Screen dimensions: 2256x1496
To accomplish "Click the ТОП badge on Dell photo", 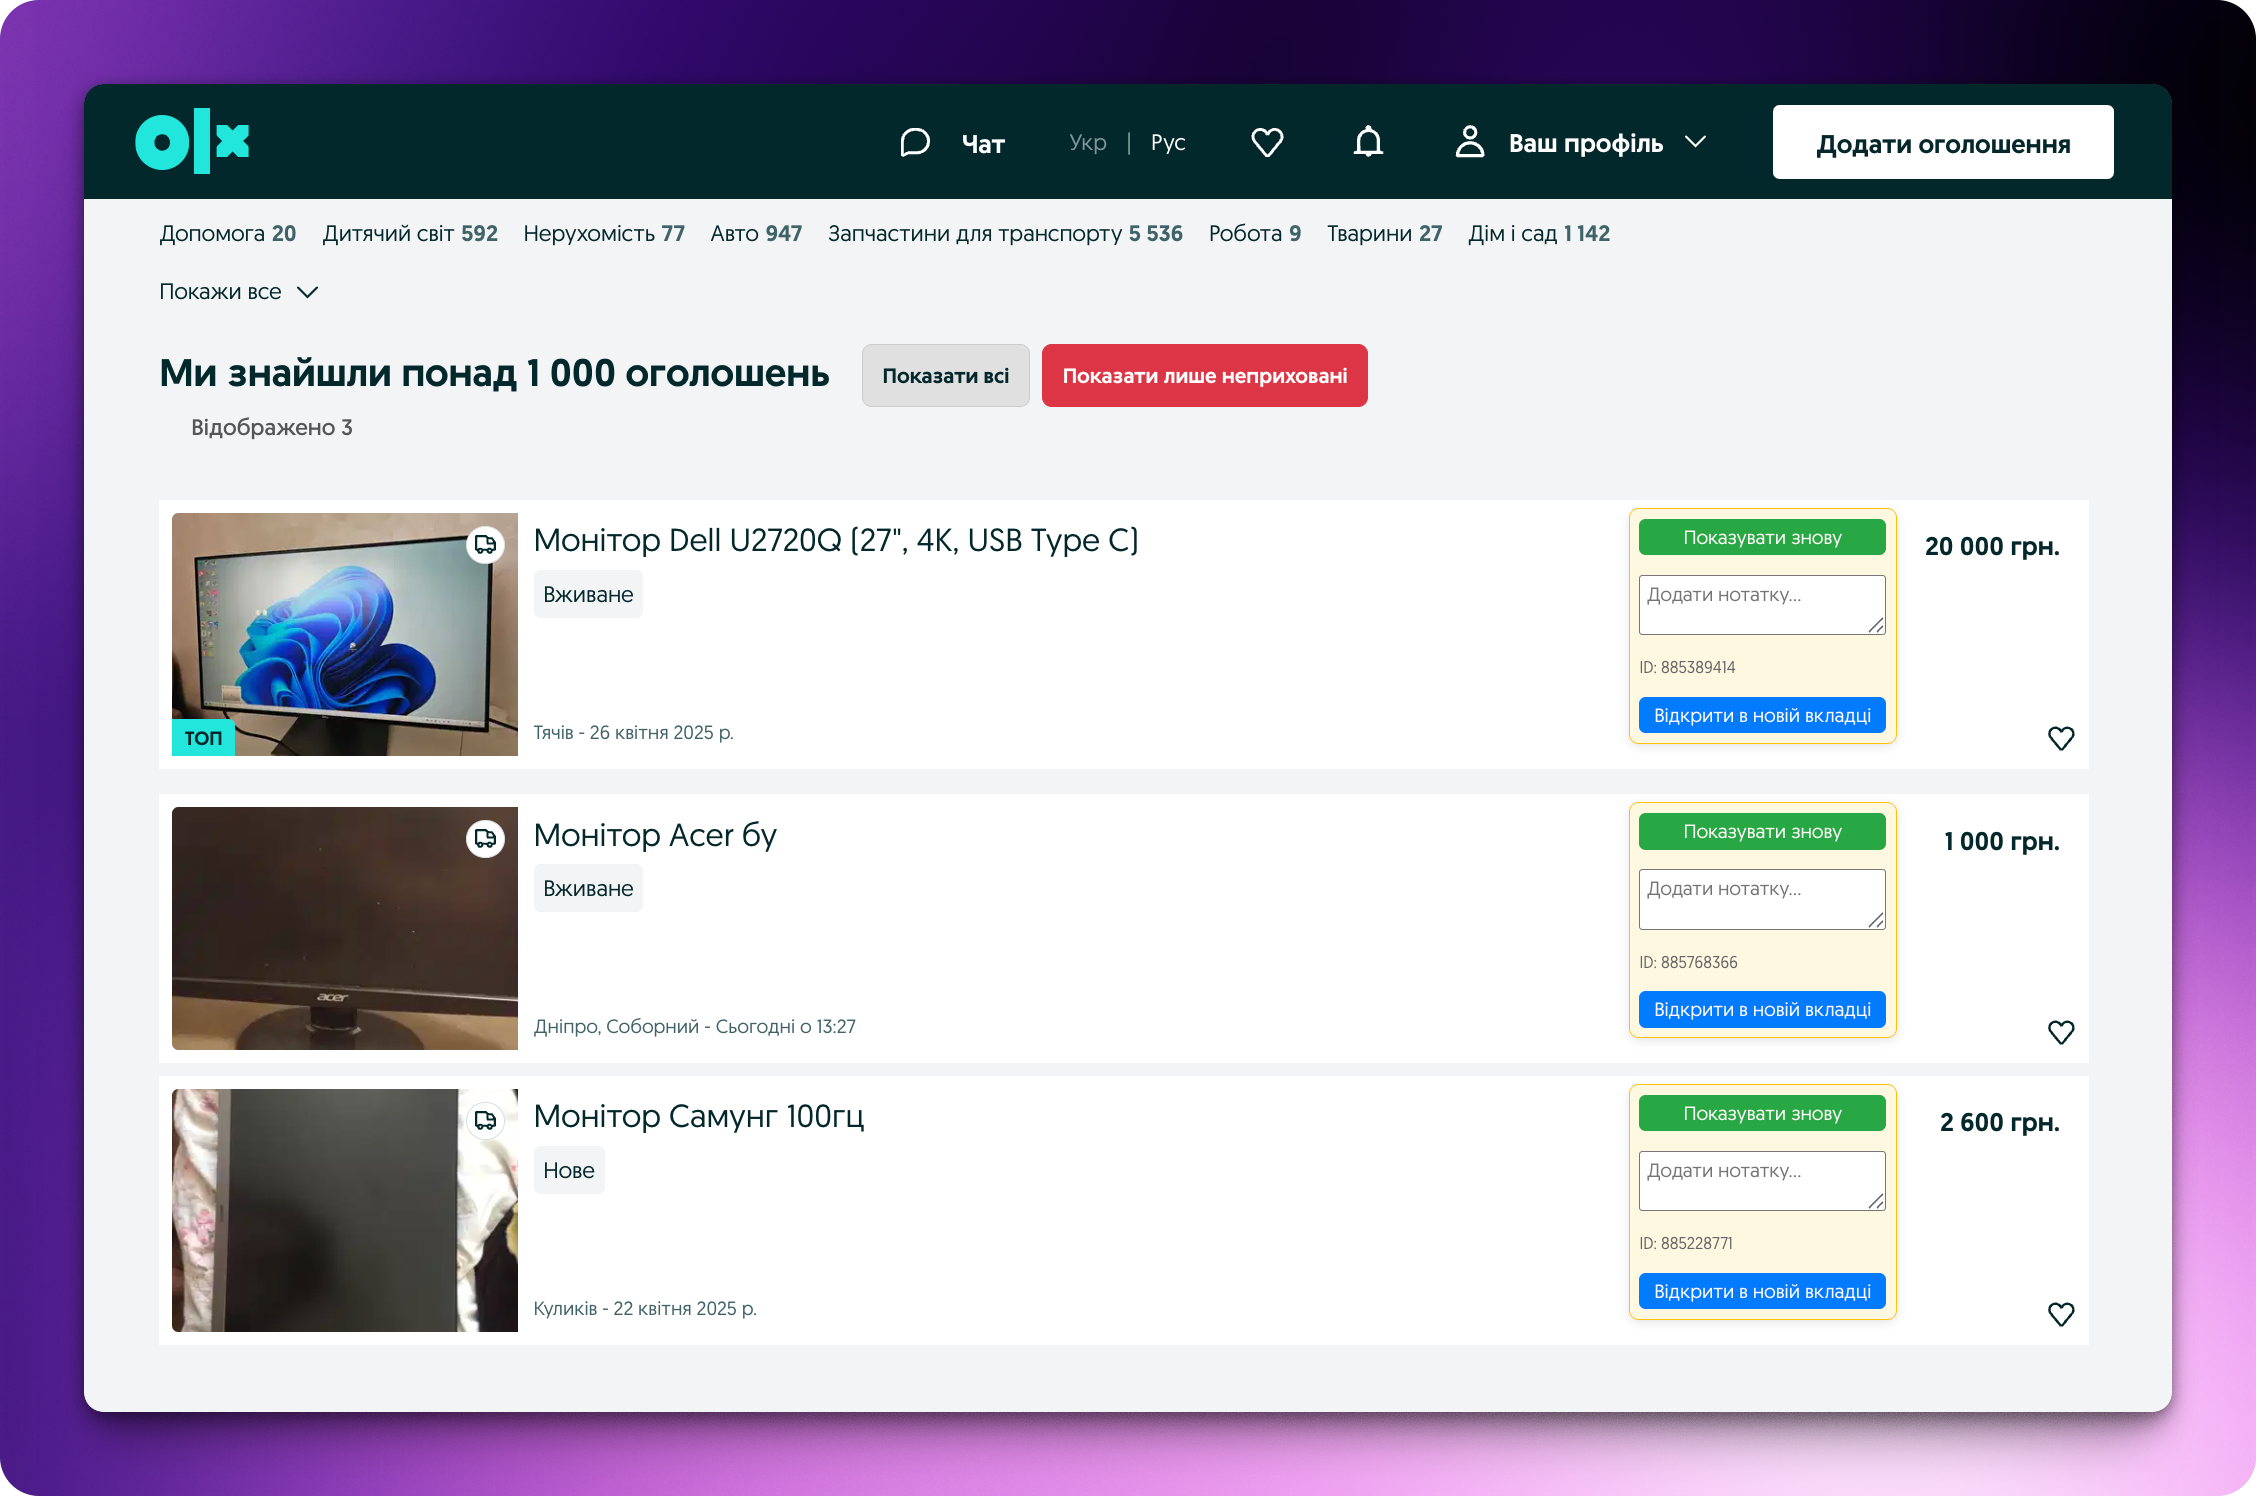I will pos(203,738).
